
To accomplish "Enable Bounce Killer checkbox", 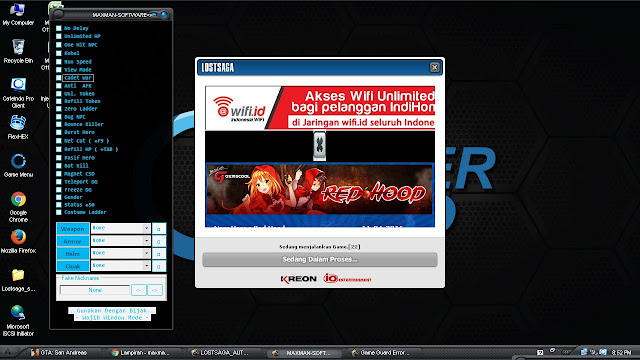I will 59,124.
